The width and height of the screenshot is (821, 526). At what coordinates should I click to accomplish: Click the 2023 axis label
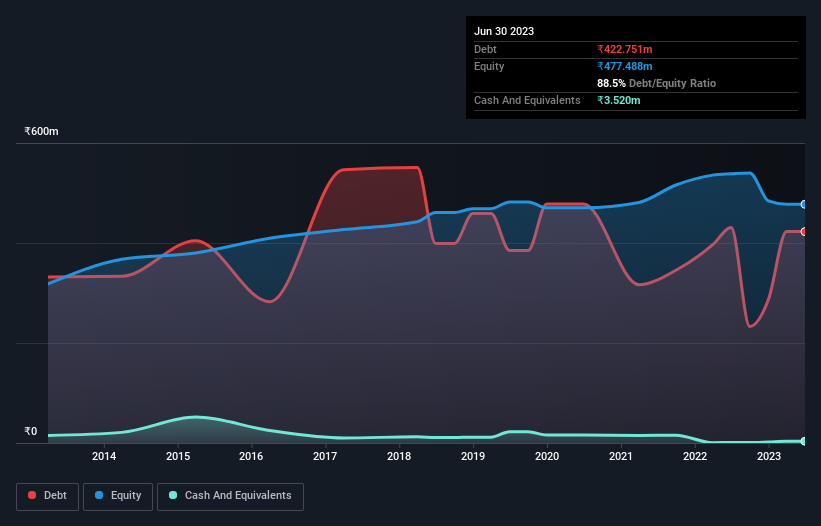[x=769, y=456]
